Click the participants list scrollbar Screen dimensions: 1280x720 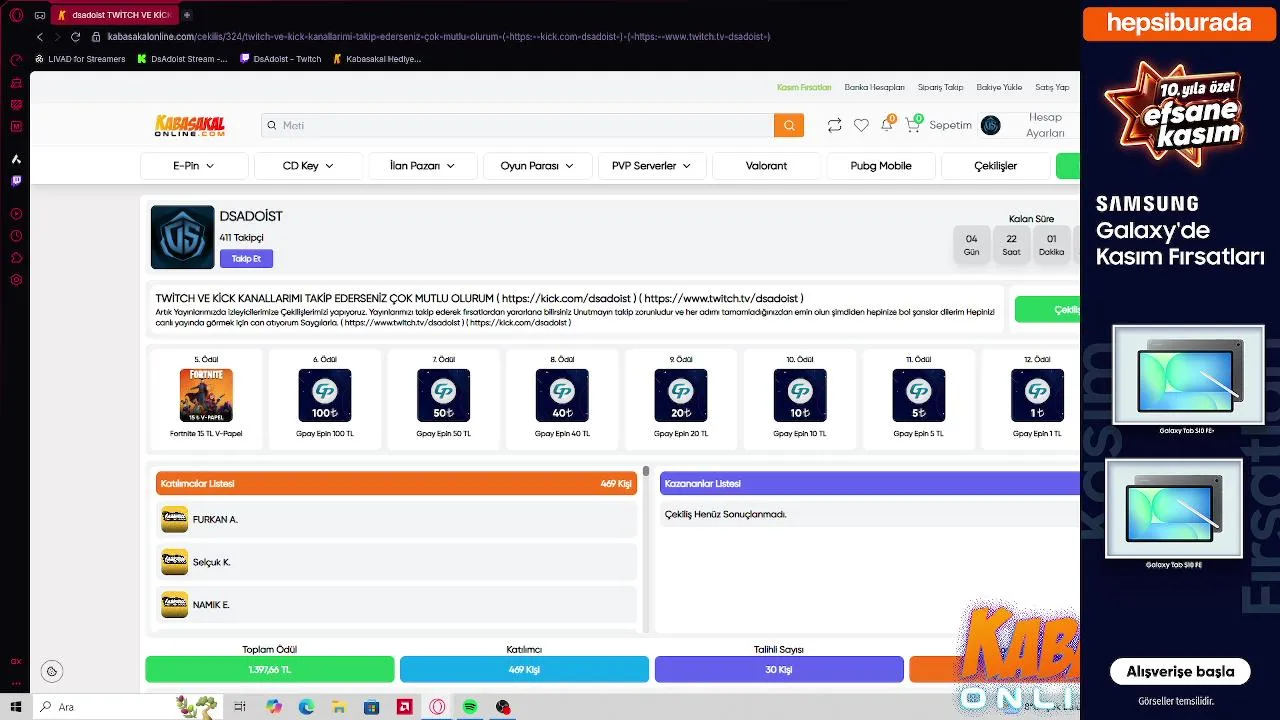[646, 471]
